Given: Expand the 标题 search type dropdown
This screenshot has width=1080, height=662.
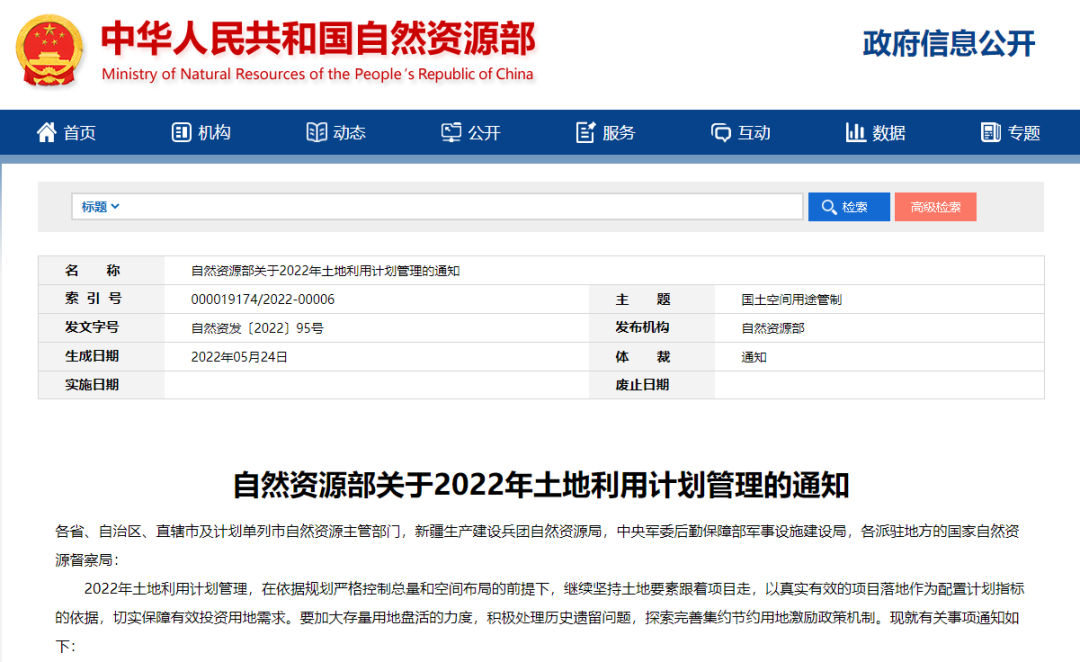Looking at the screenshot, I should 101,207.
